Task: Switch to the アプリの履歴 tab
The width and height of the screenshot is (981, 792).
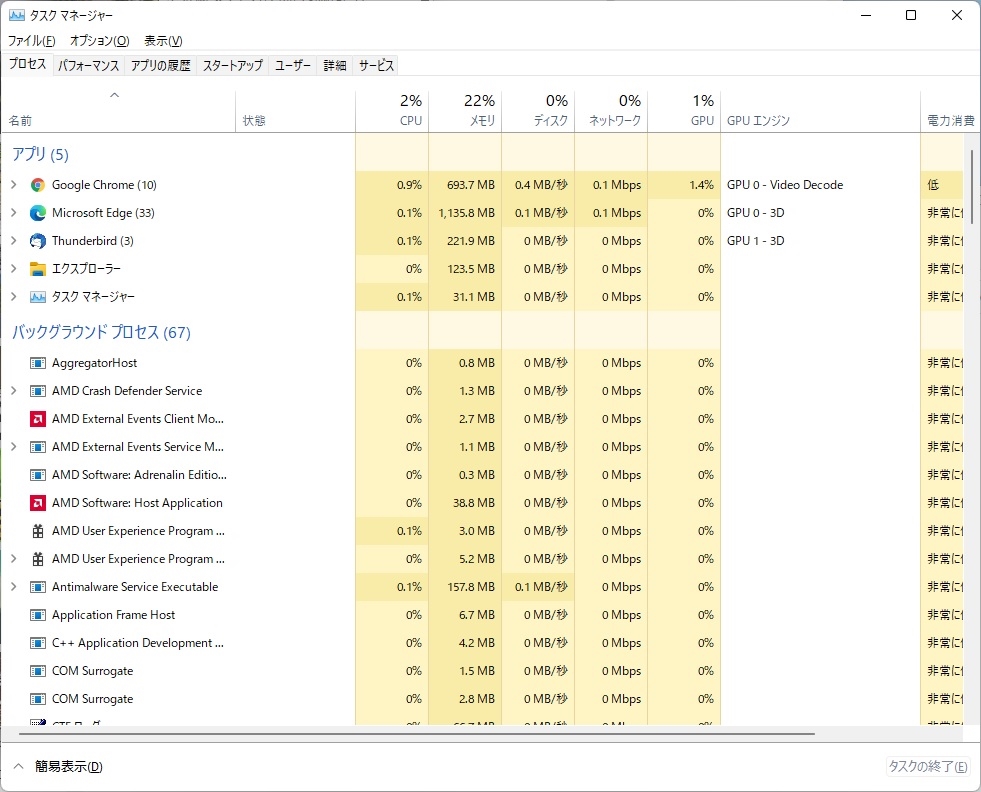Action: click(161, 66)
